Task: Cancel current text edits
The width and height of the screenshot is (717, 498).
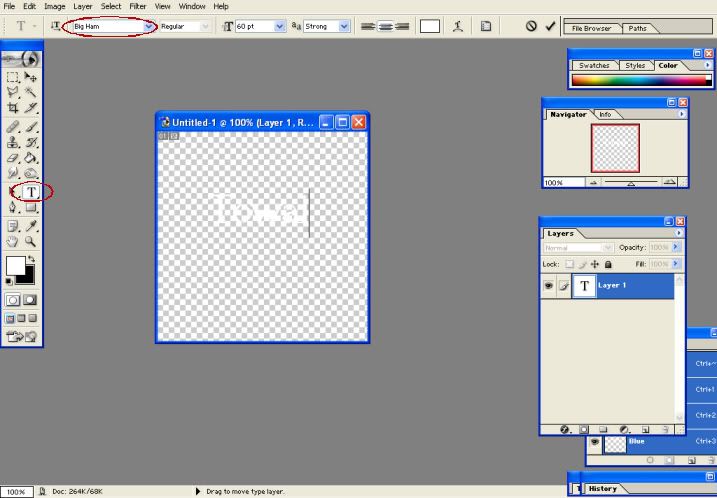Action: 531,26
